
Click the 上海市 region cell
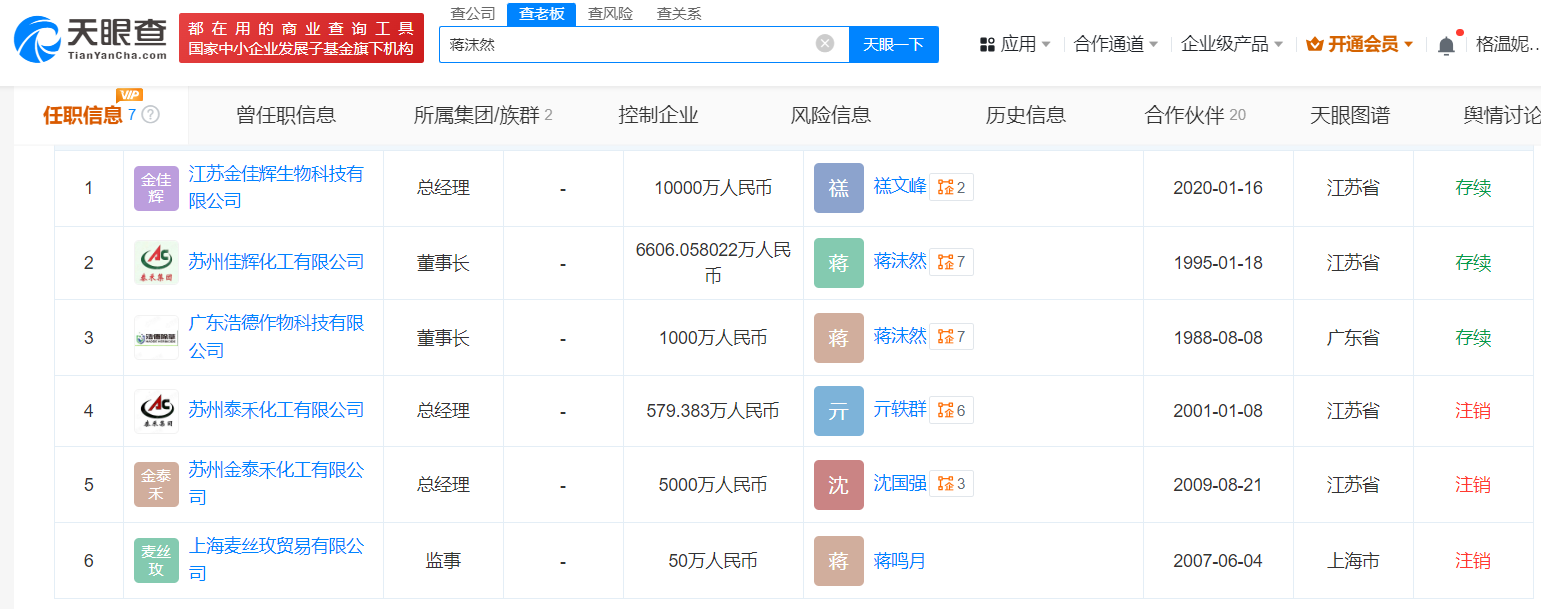[x=1353, y=561]
